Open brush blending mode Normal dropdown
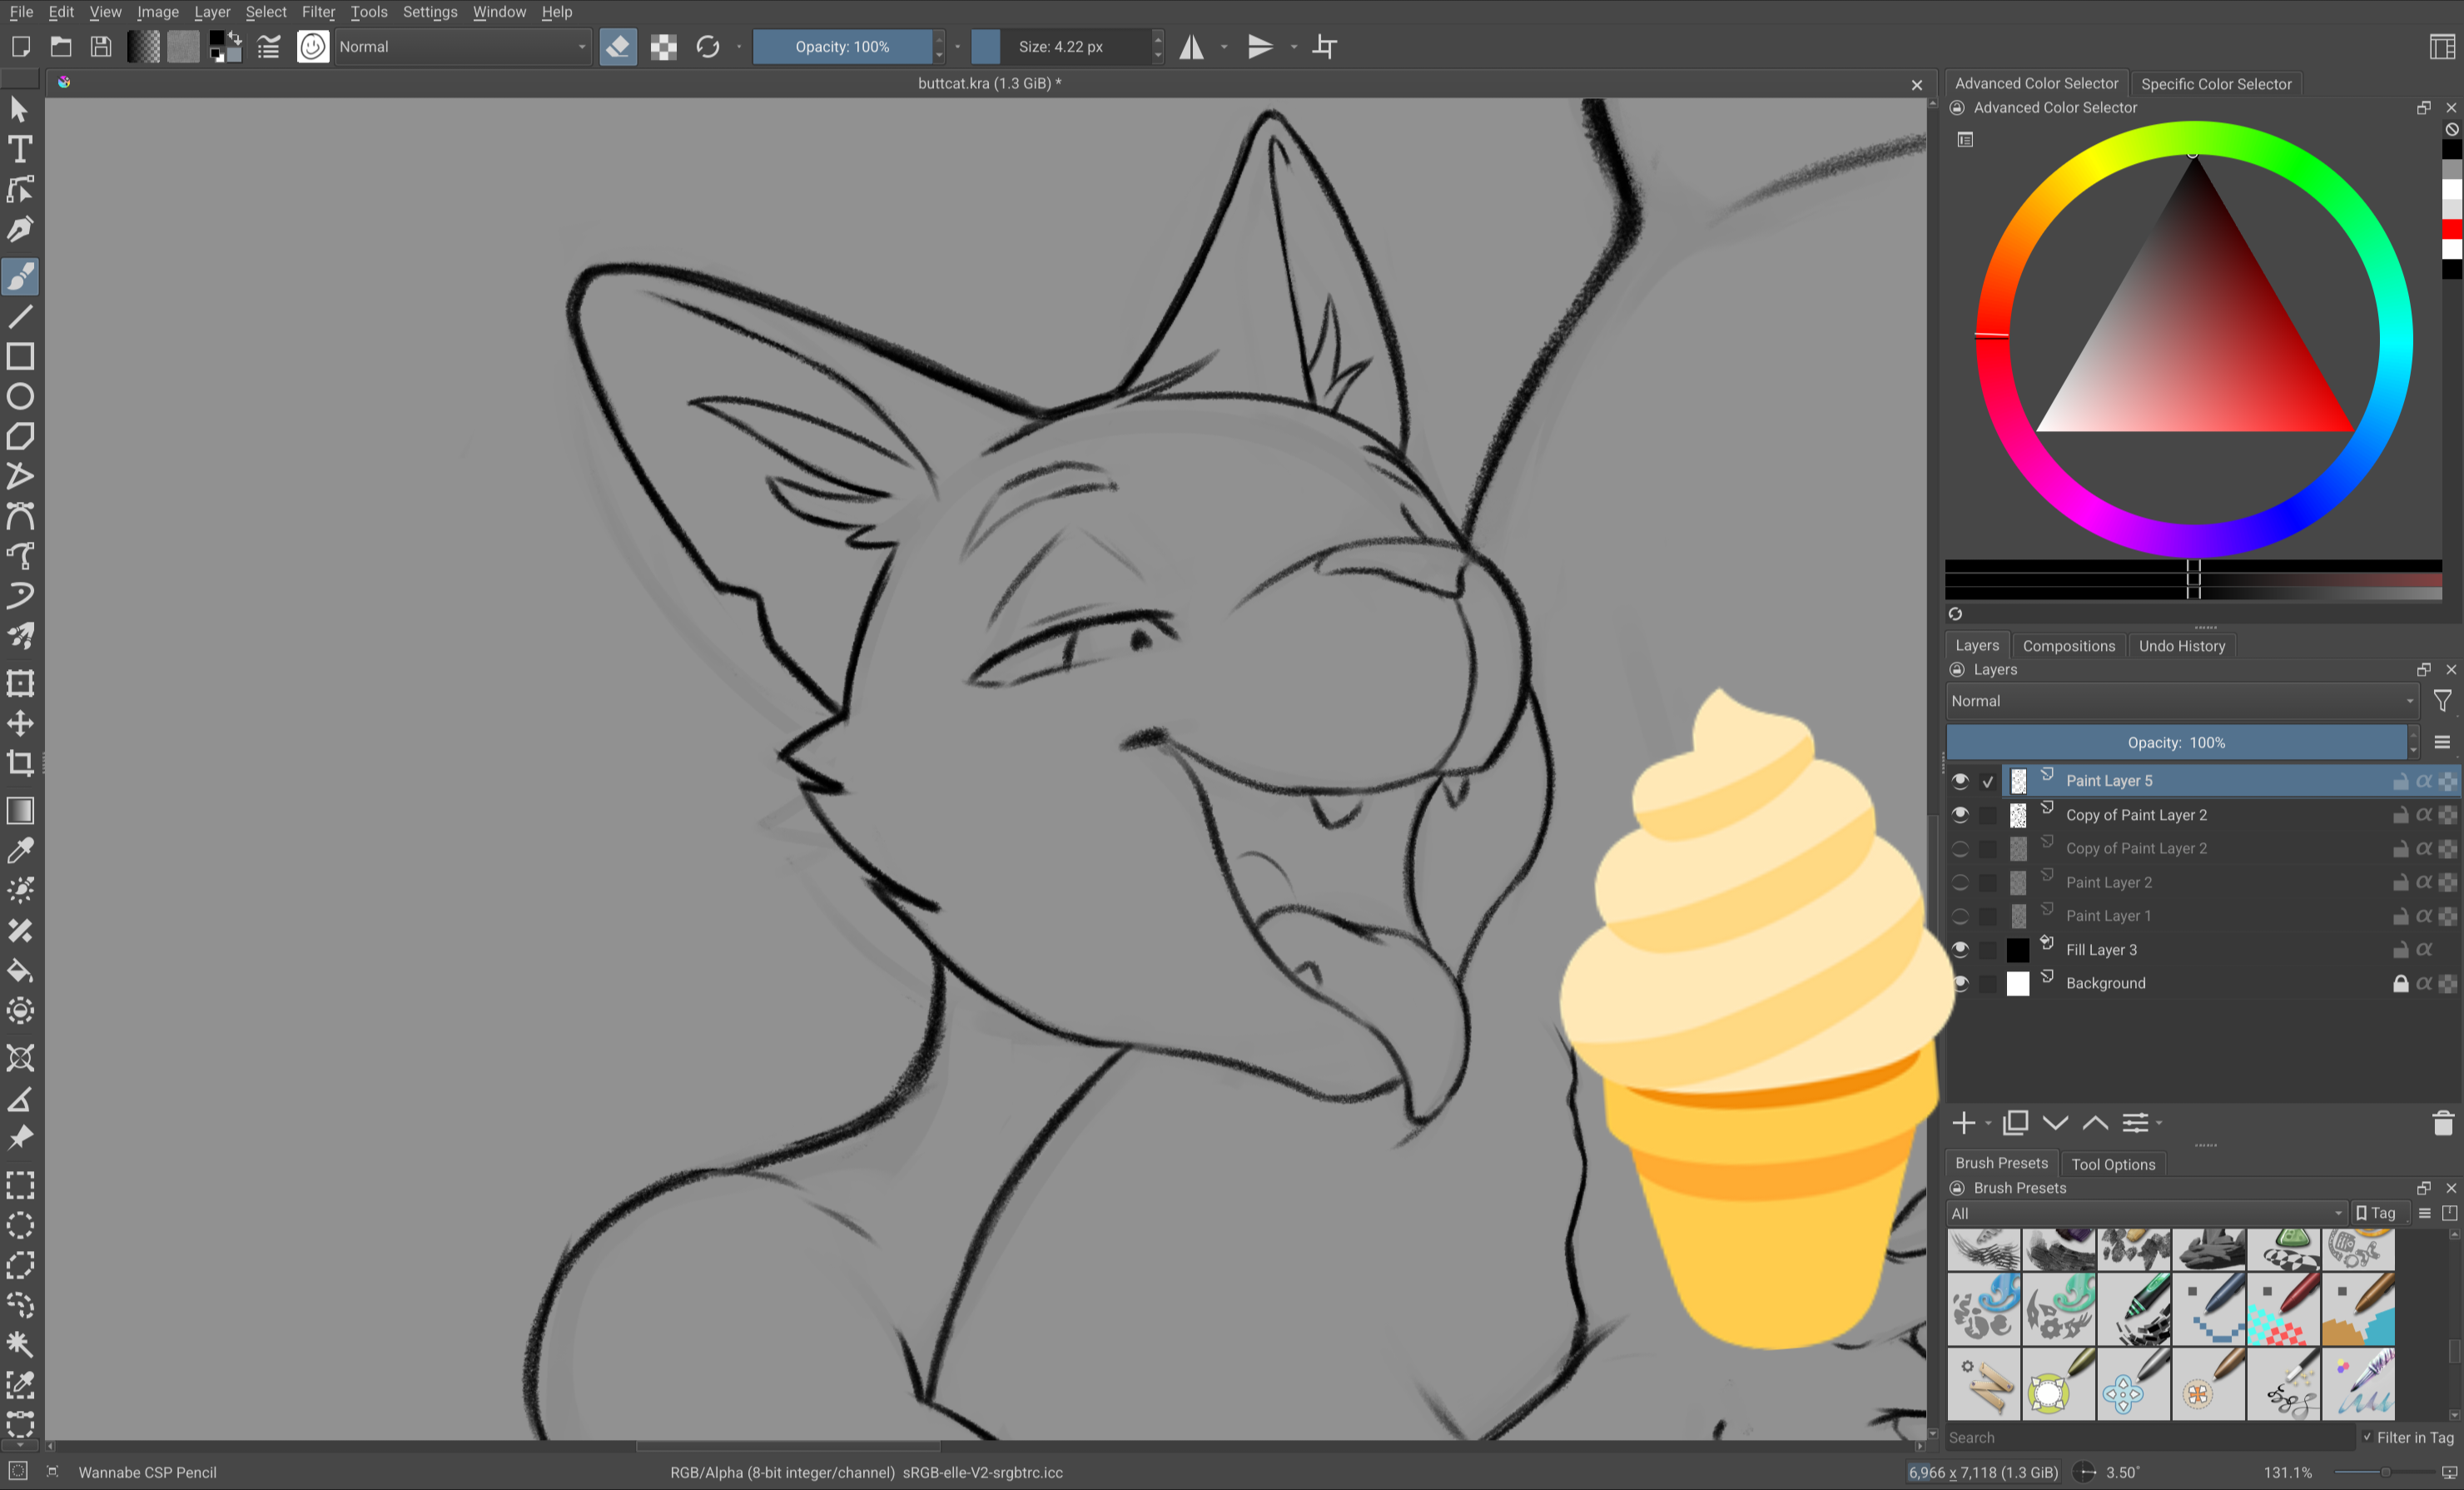This screenshot has width=2464, height=1490. (463, 47)
